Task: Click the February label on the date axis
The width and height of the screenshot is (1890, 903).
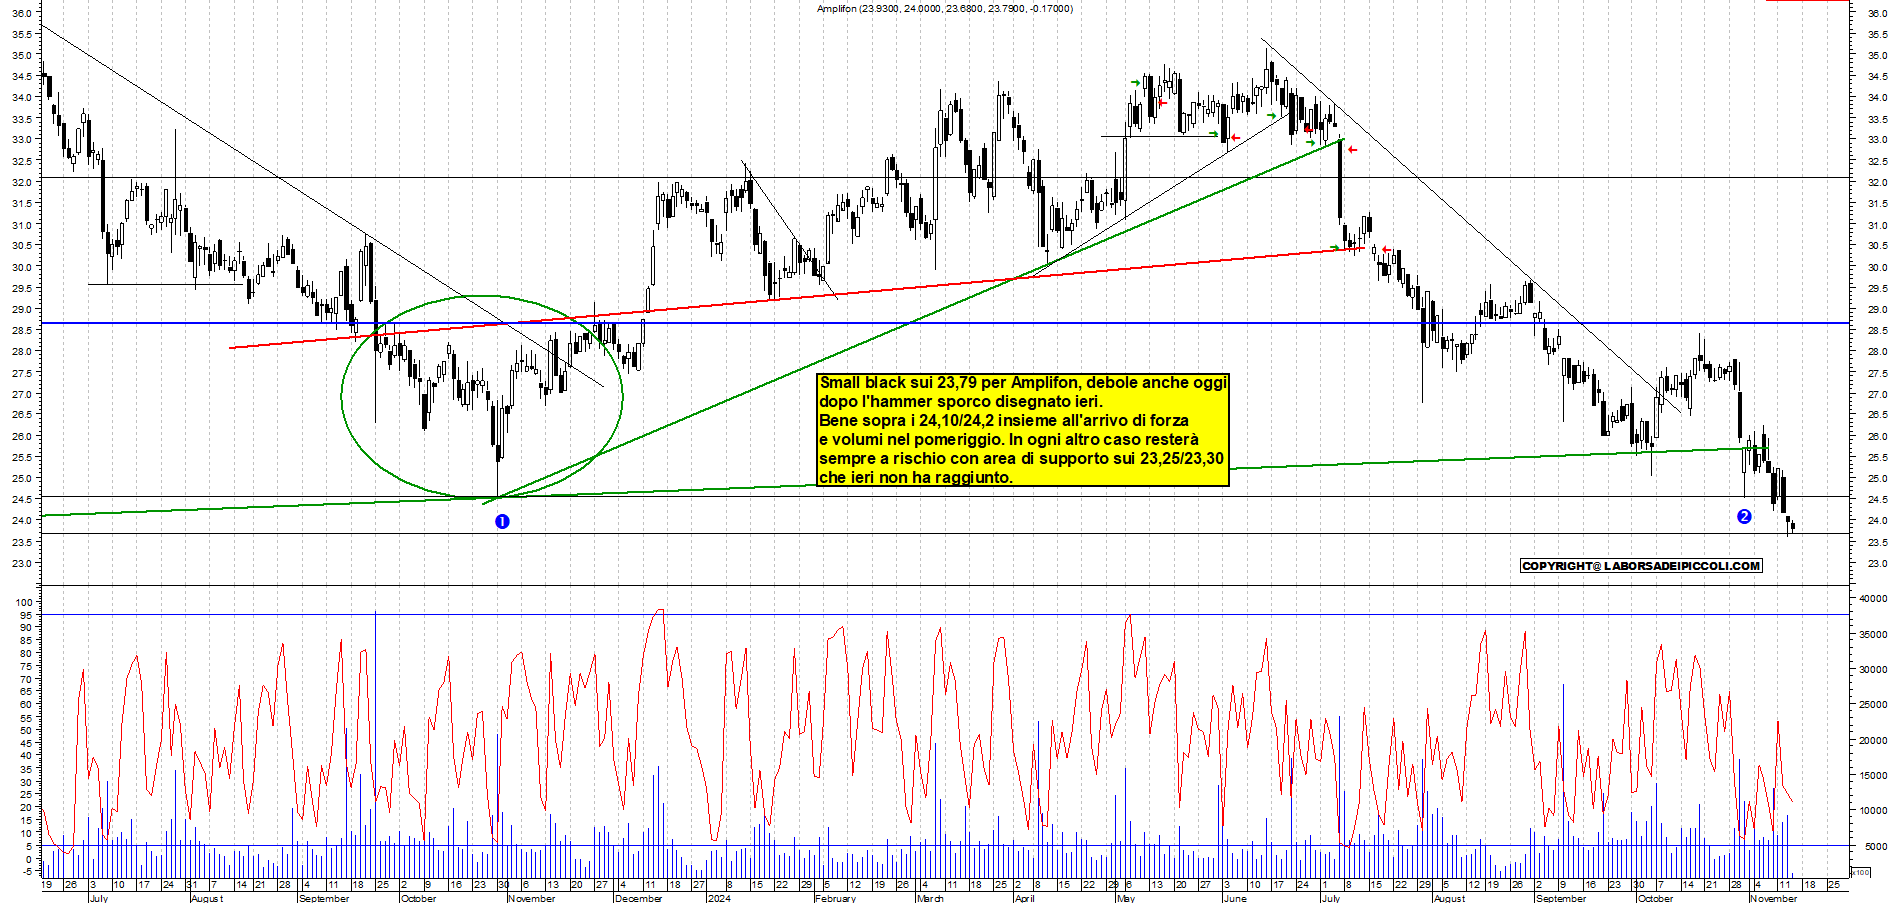Action: click(x=835, y=898)
